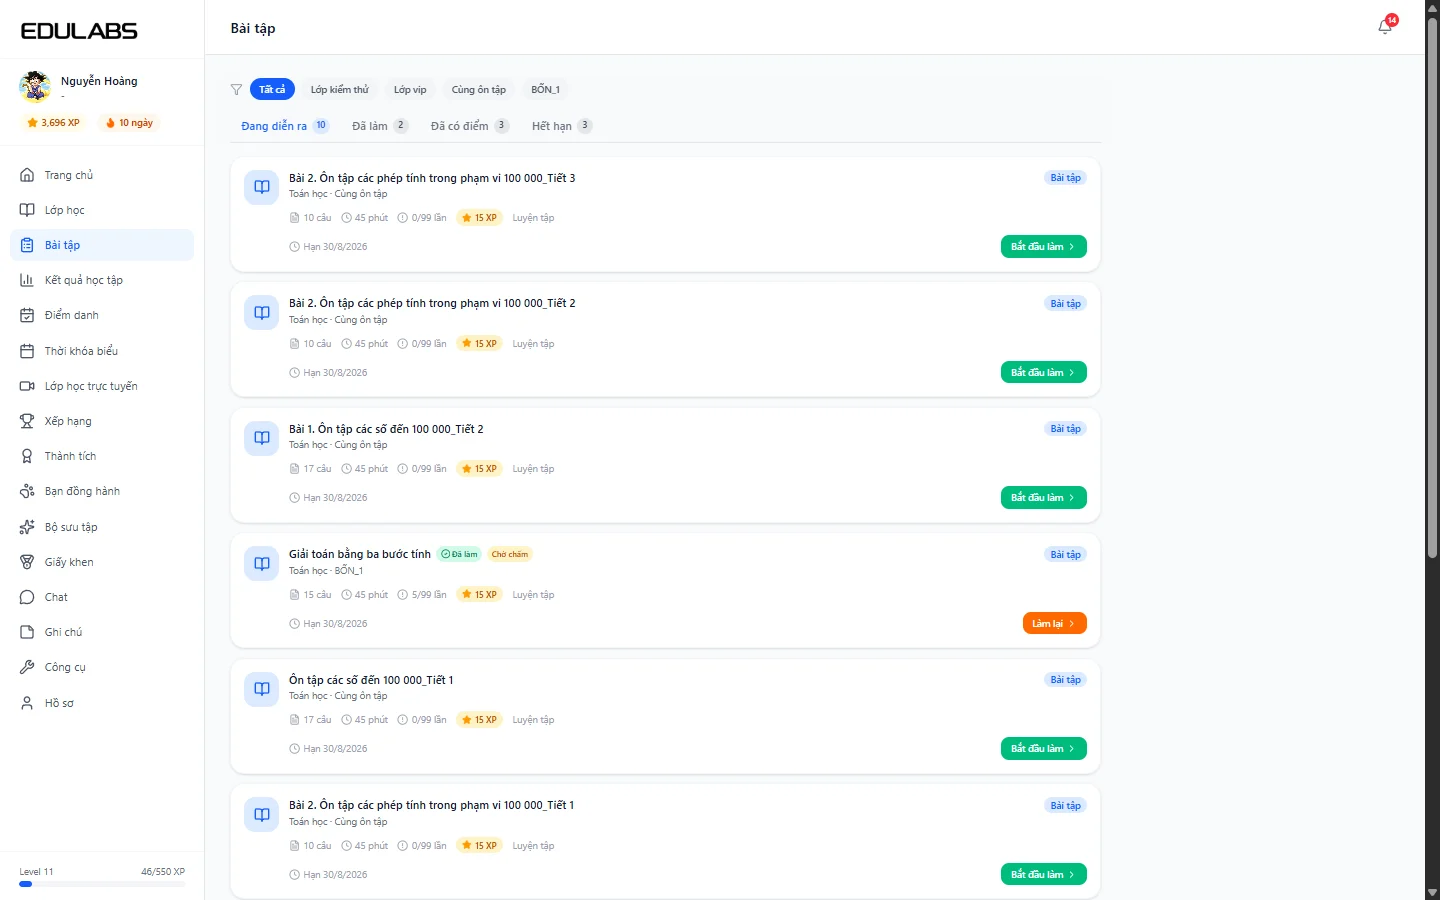1440x900 pixels.
Task: Switch to the Đang diễn ra tab
Action: [285, 126]
